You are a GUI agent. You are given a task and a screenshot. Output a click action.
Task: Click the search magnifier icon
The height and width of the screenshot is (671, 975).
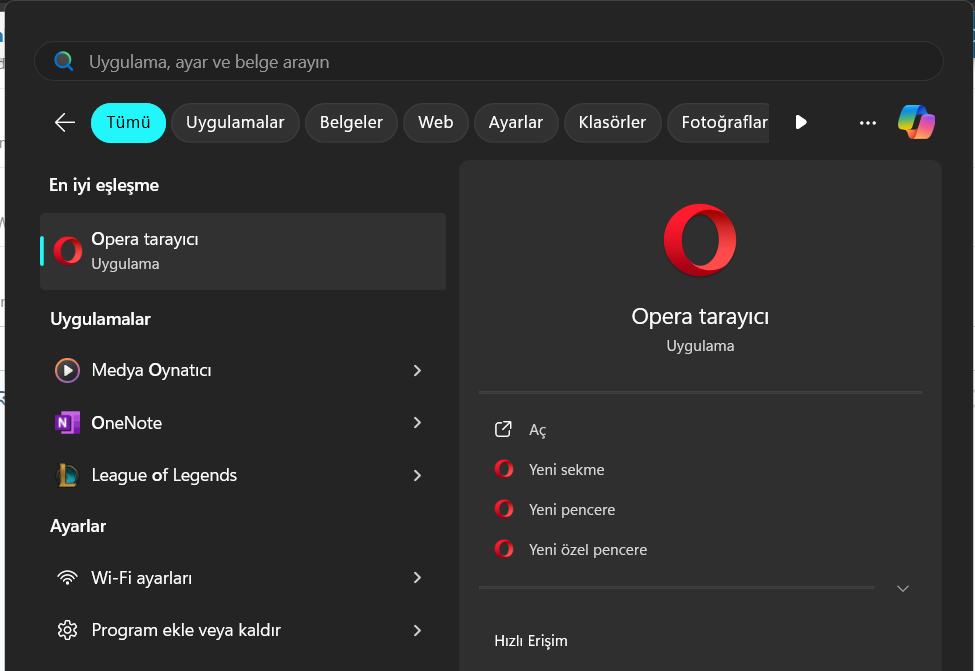click(64, 60)
